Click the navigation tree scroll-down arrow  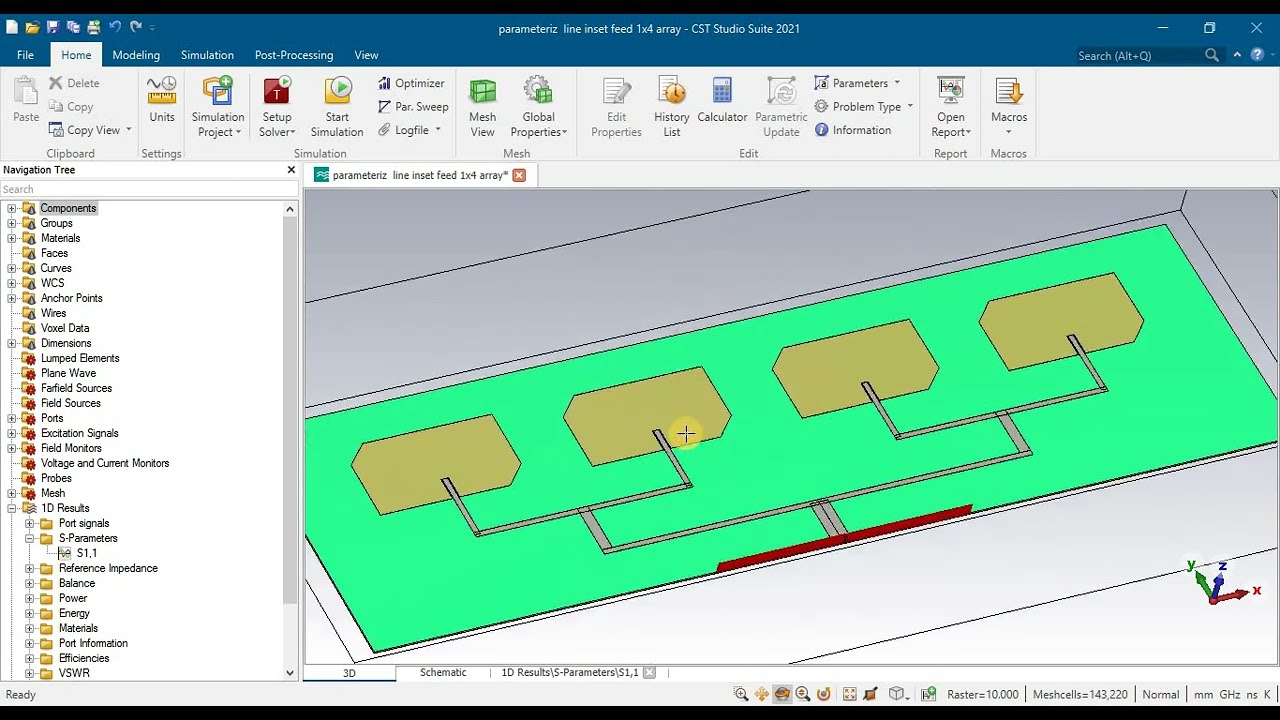(290, 673)
